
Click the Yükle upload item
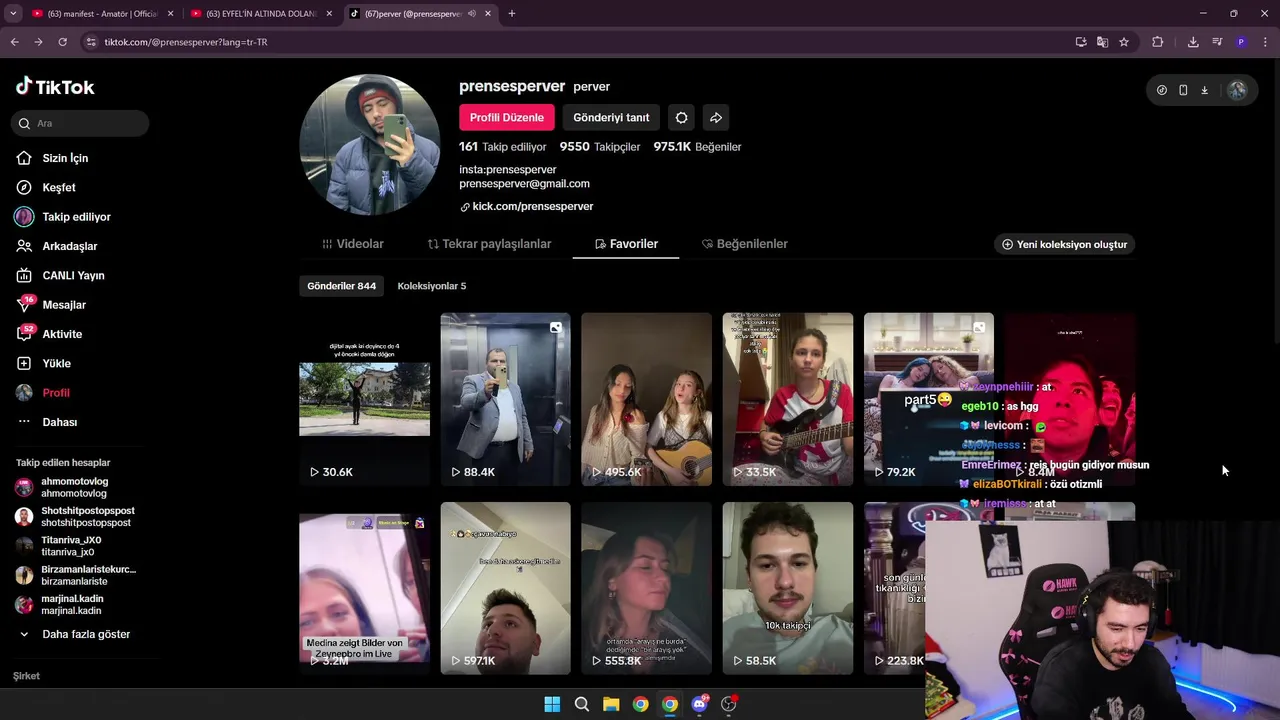(56, 363)
